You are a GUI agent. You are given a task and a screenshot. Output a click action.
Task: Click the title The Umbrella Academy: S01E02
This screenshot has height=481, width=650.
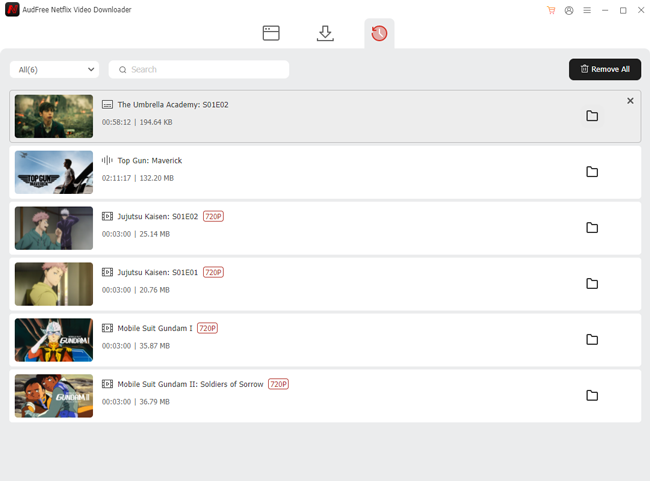[x=173, y=105]
